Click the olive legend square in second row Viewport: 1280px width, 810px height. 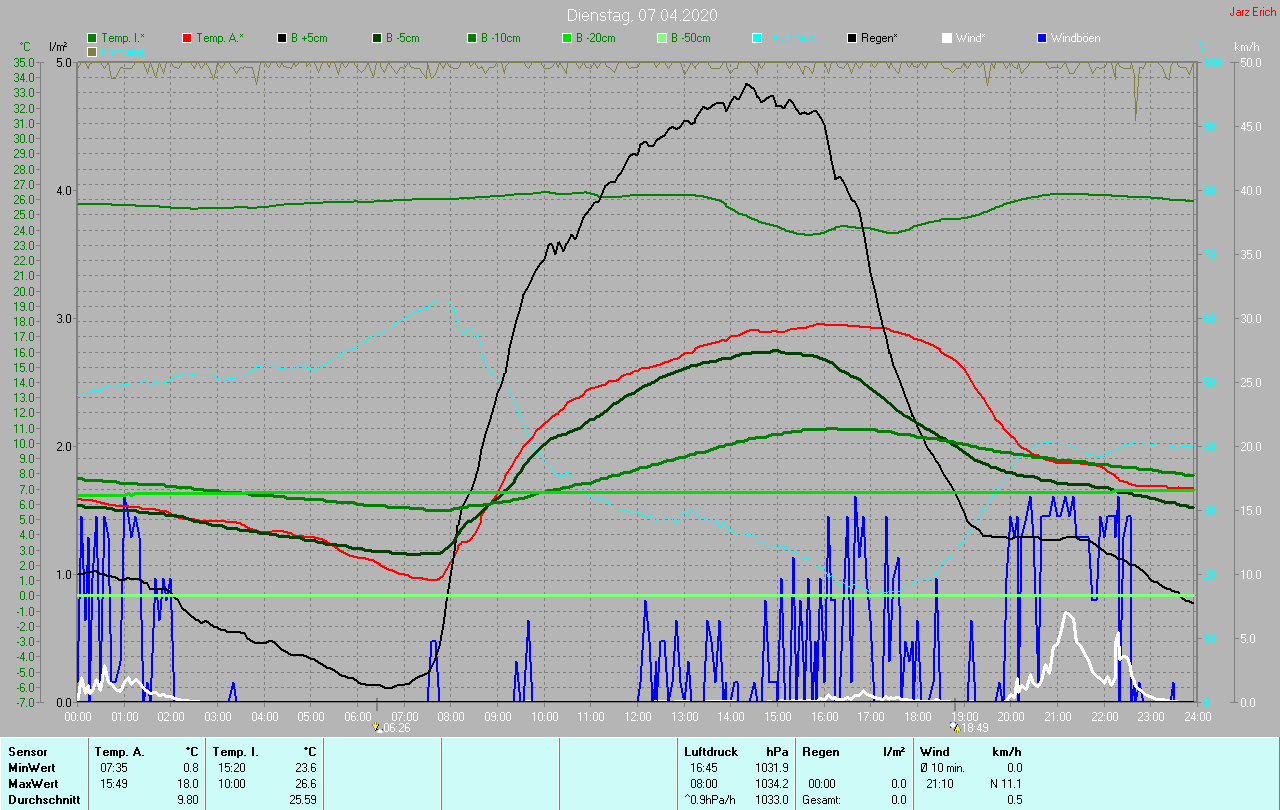point(92,51)
